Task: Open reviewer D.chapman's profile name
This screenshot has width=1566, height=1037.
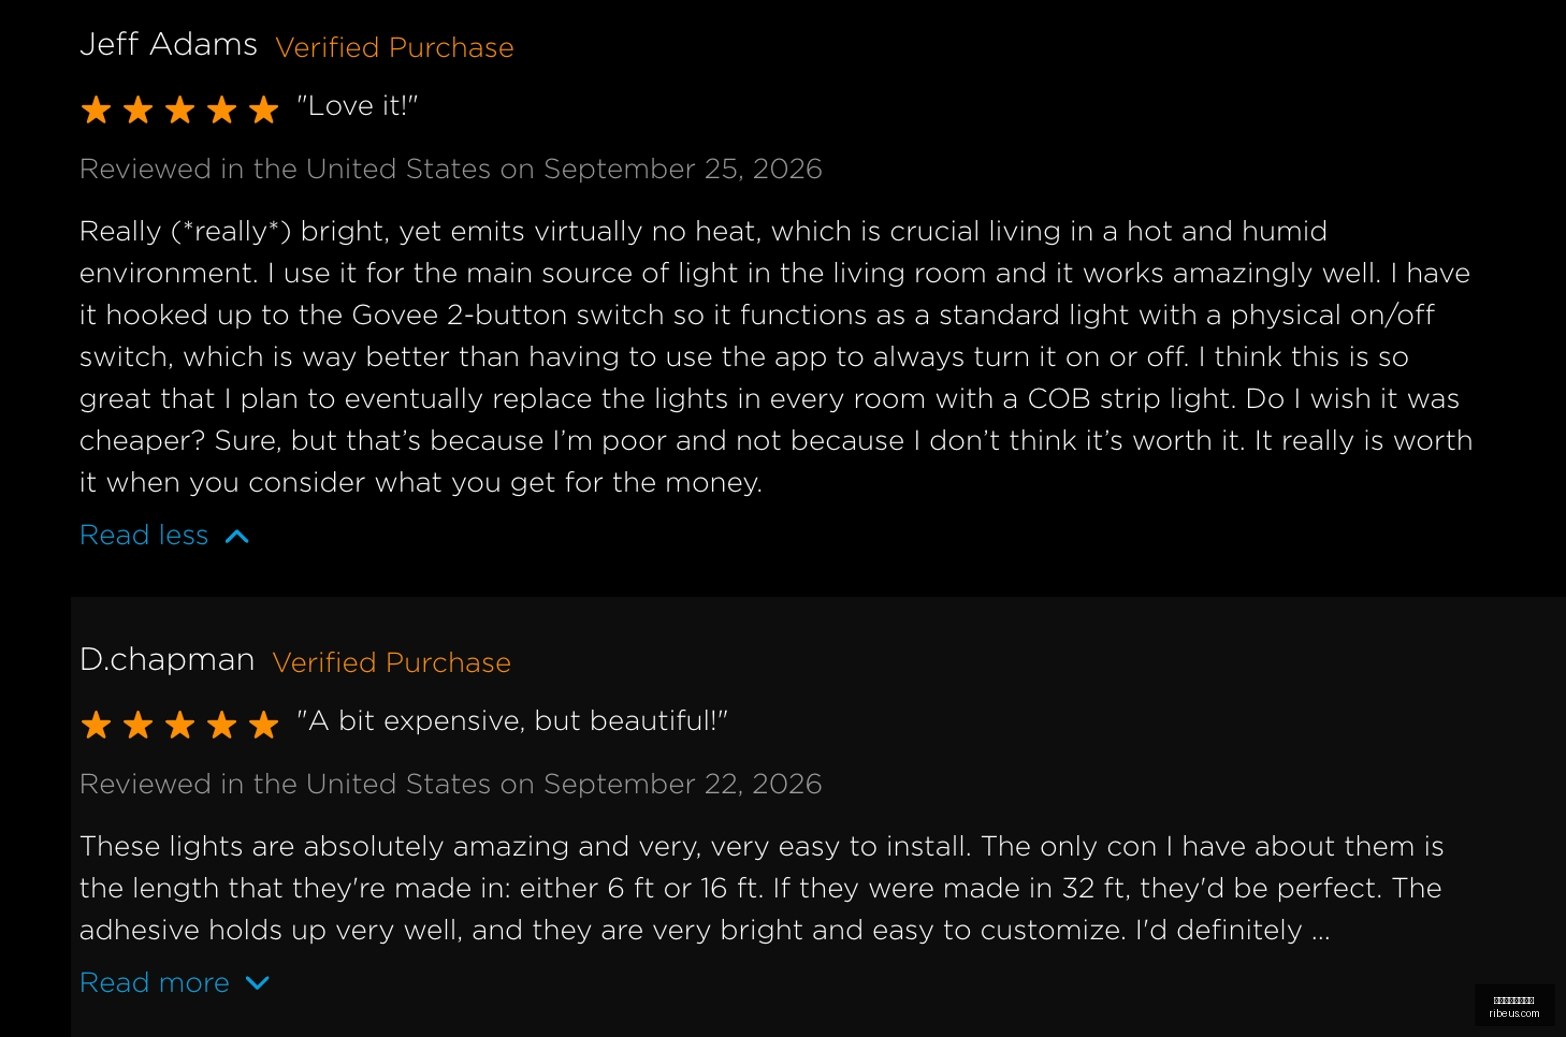Action: click(167, 660)
